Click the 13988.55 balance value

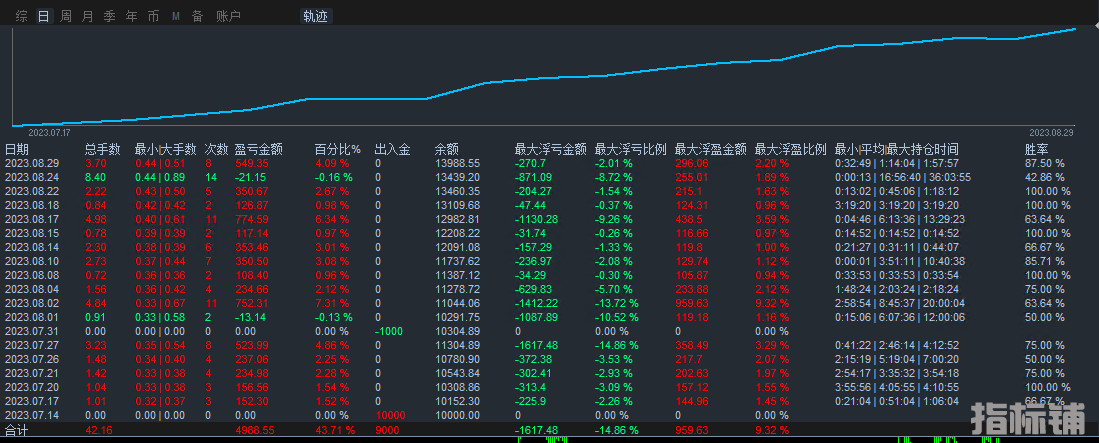[x=457, y=163]
